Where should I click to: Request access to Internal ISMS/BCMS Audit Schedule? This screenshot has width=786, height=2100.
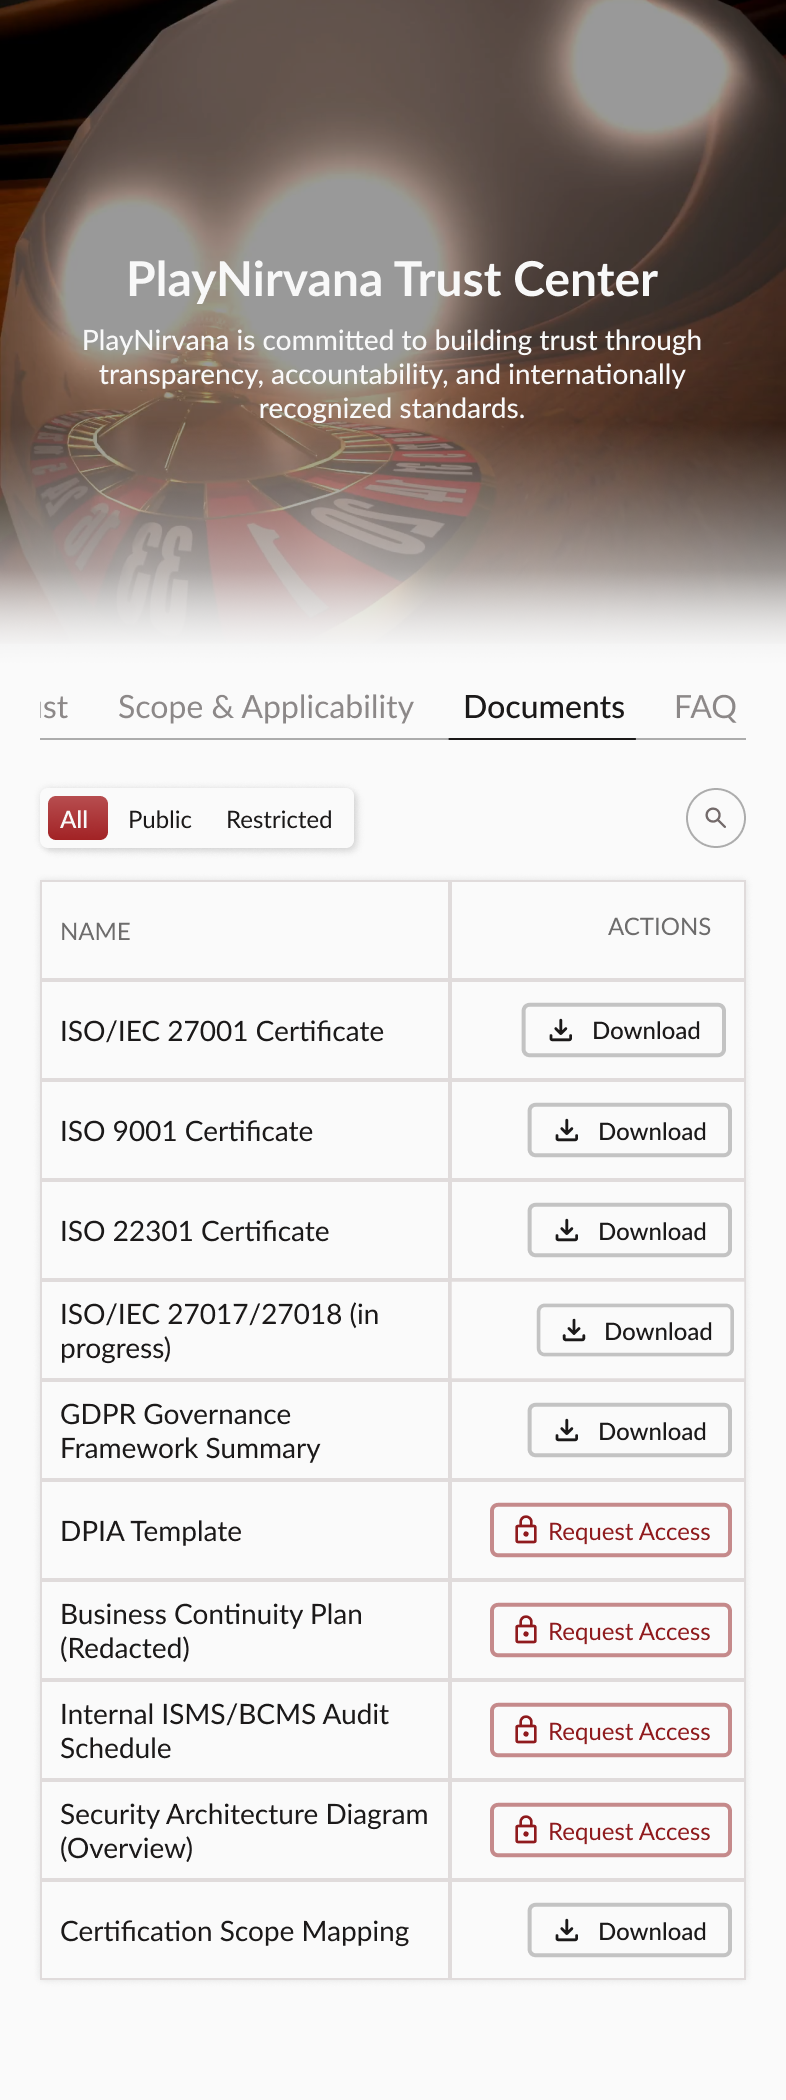click(x=611, y=1730)
